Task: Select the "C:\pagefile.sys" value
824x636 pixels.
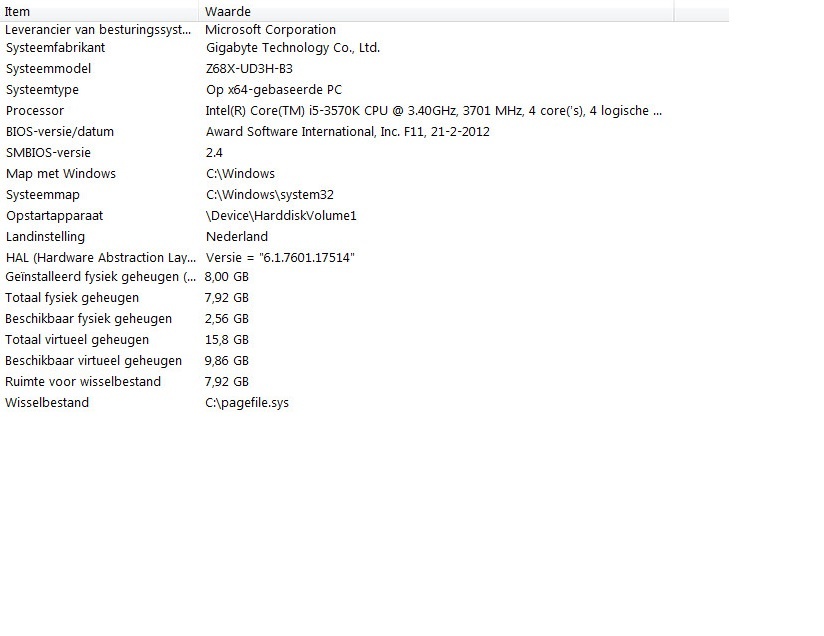Action: tap(247, 403)
